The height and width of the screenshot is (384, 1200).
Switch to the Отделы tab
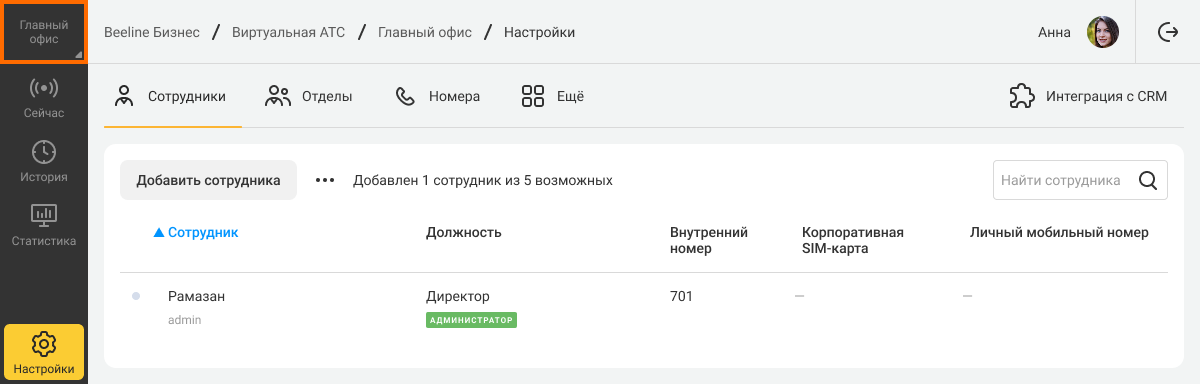(309, 97)
